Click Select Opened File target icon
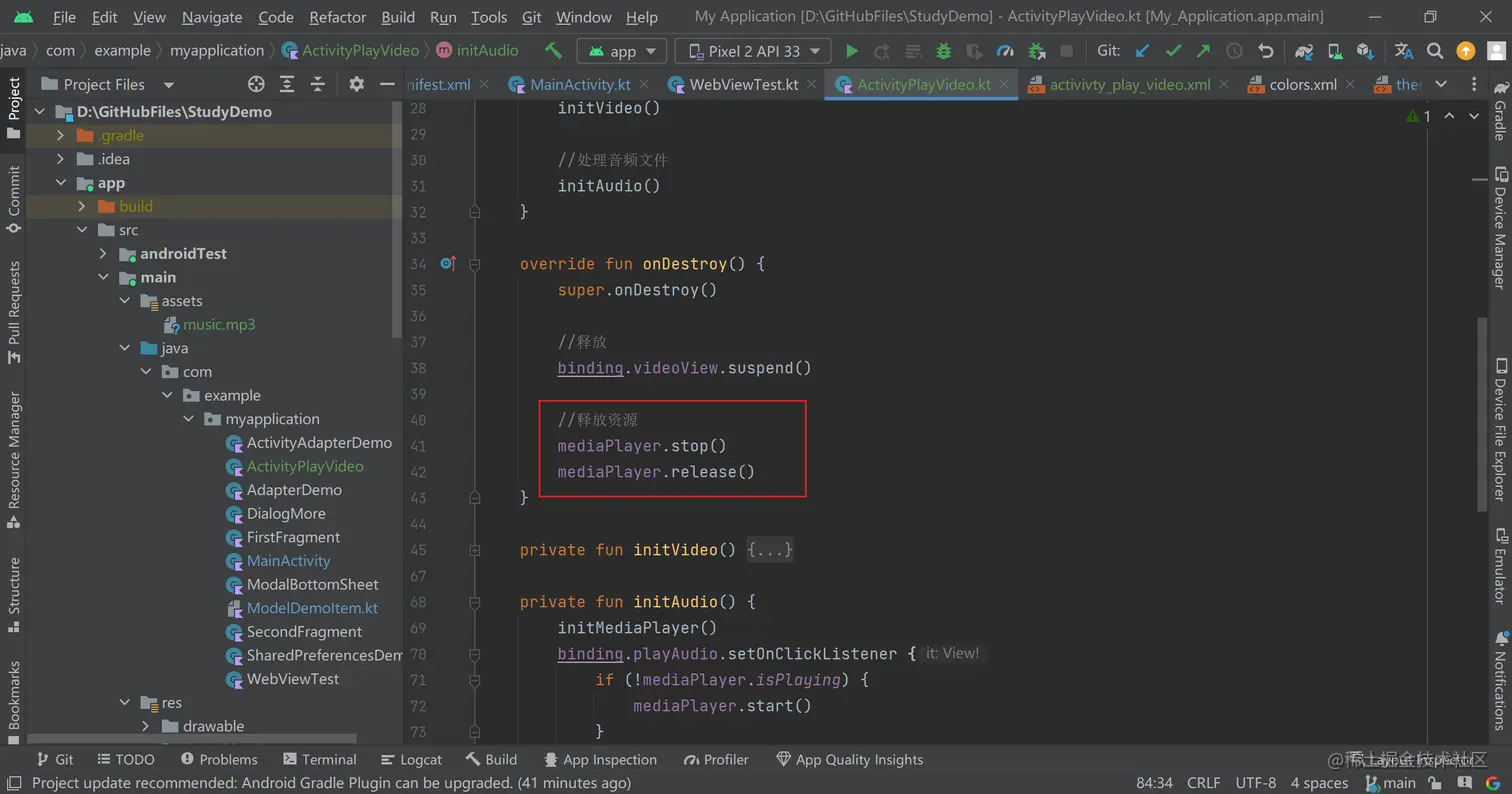Image resolution: width=1512 pixels, height=794 pixels. (256, 85)
